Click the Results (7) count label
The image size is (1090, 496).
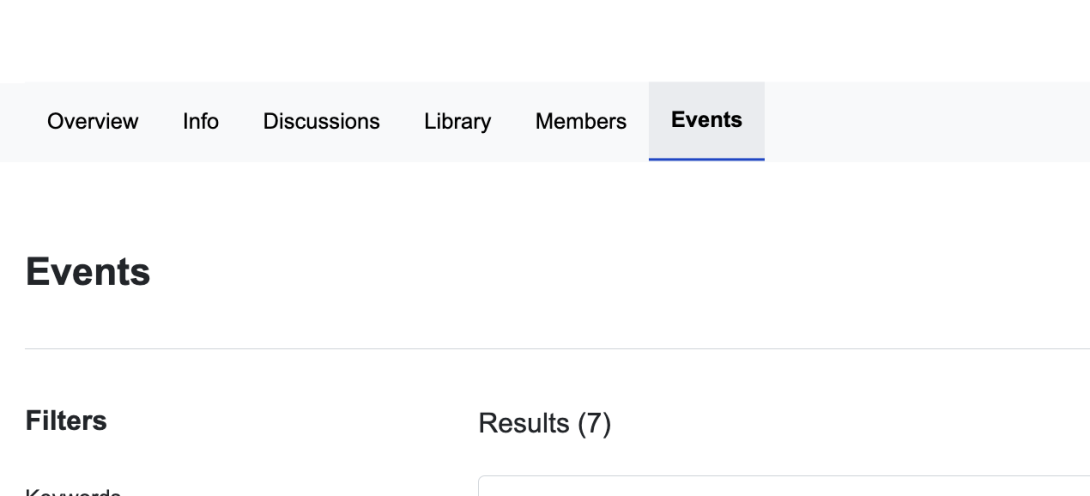[x=545, y=424]
